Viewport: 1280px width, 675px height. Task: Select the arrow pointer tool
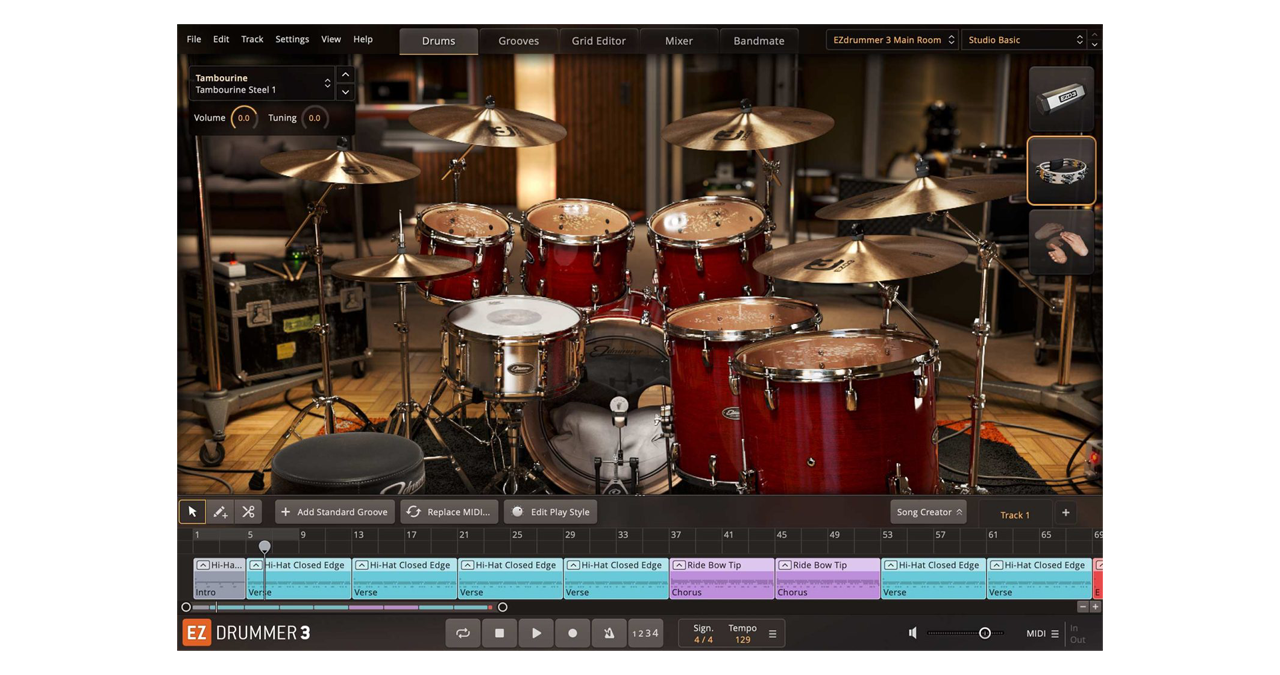pos(192,512)
